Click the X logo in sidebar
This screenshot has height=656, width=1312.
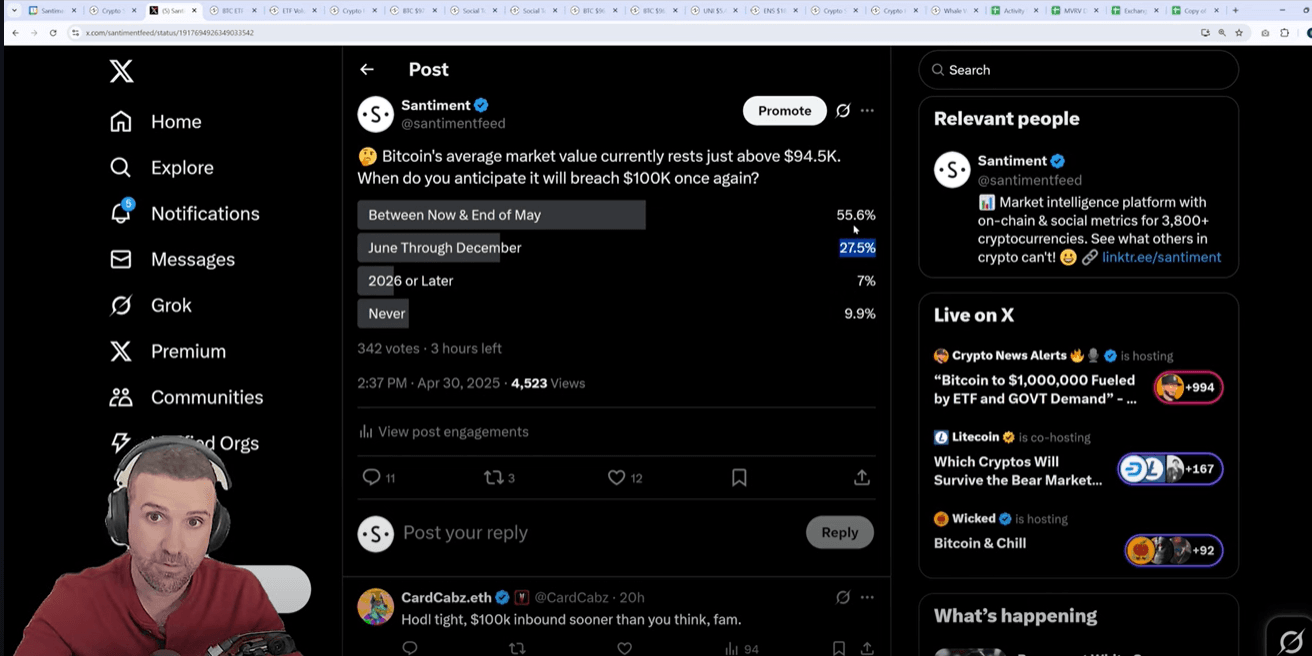tap(121, 71)
